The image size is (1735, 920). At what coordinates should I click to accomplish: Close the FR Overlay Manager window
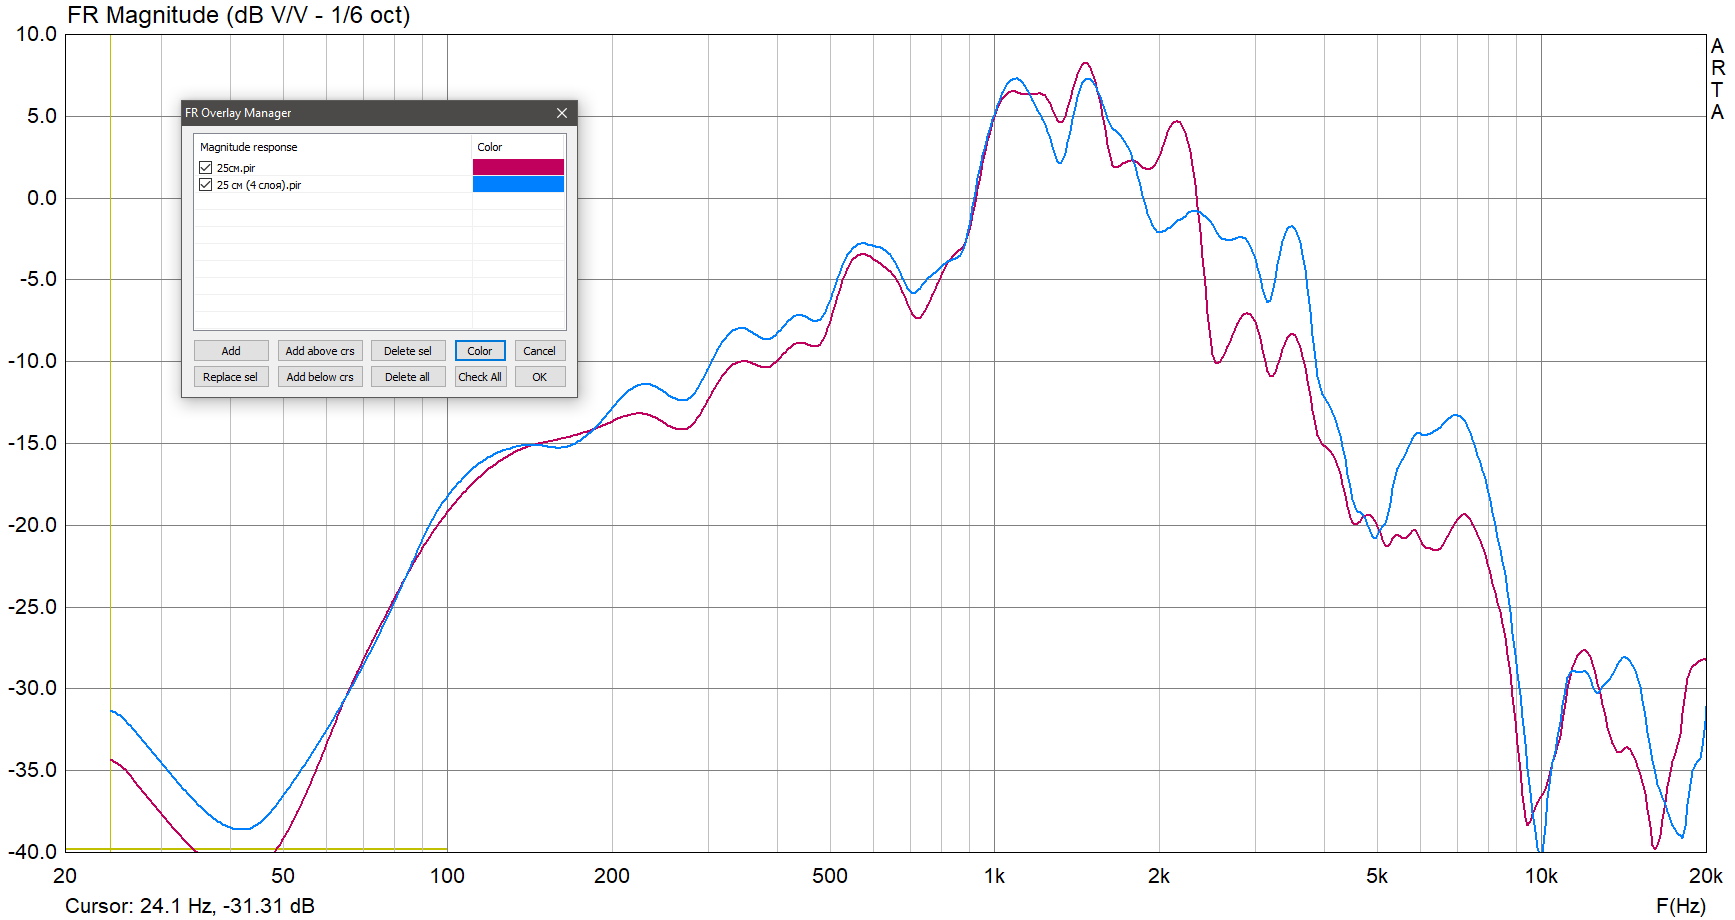click(x=562, y=113)
